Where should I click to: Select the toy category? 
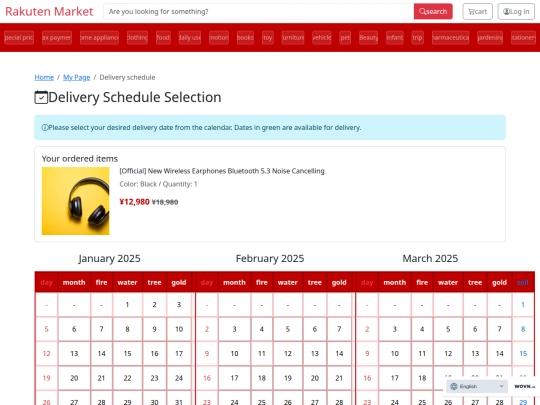268,38
